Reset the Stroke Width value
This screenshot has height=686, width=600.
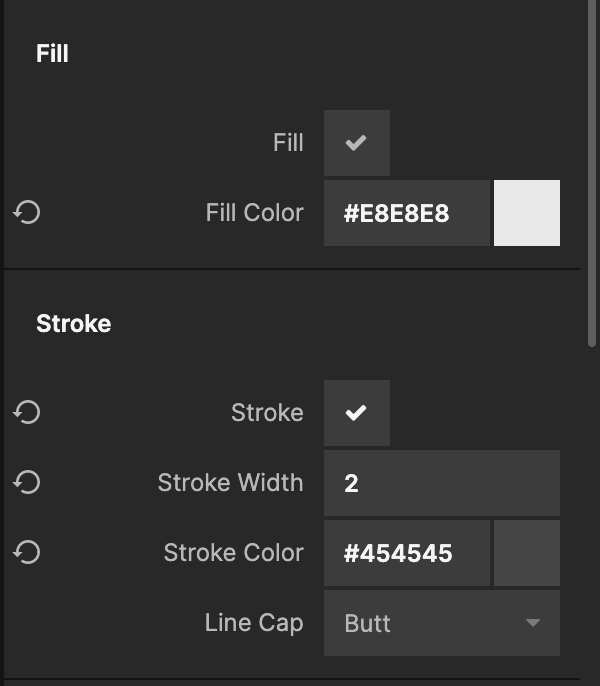point(27,483)
